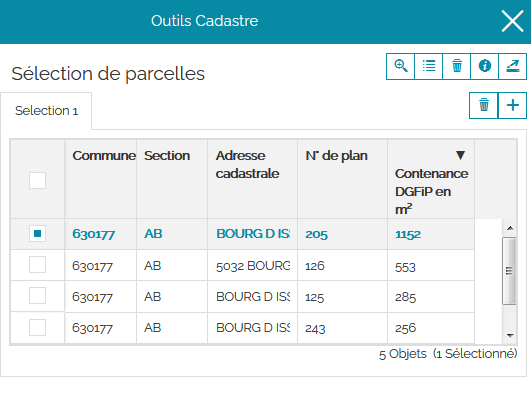This screenshot has height=403, width=531.
Task: Delete Selection 1 tab with trash icon
Action: [484, 105]
